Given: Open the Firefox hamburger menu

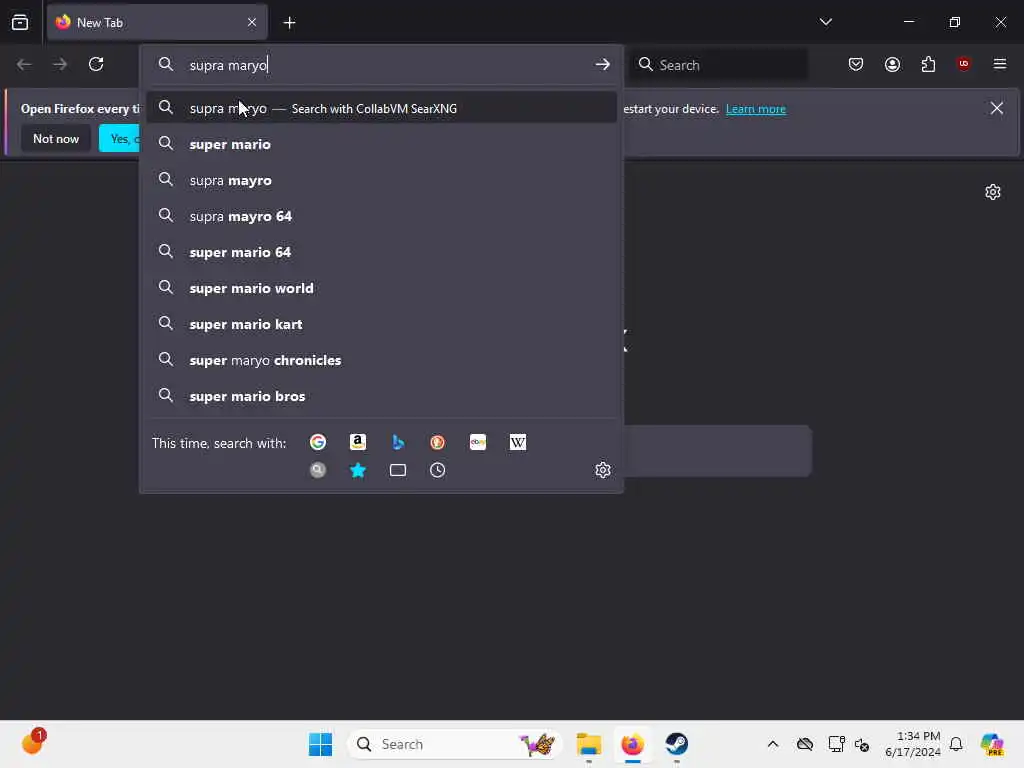Looking at the screenshot, I should [999, 64].
